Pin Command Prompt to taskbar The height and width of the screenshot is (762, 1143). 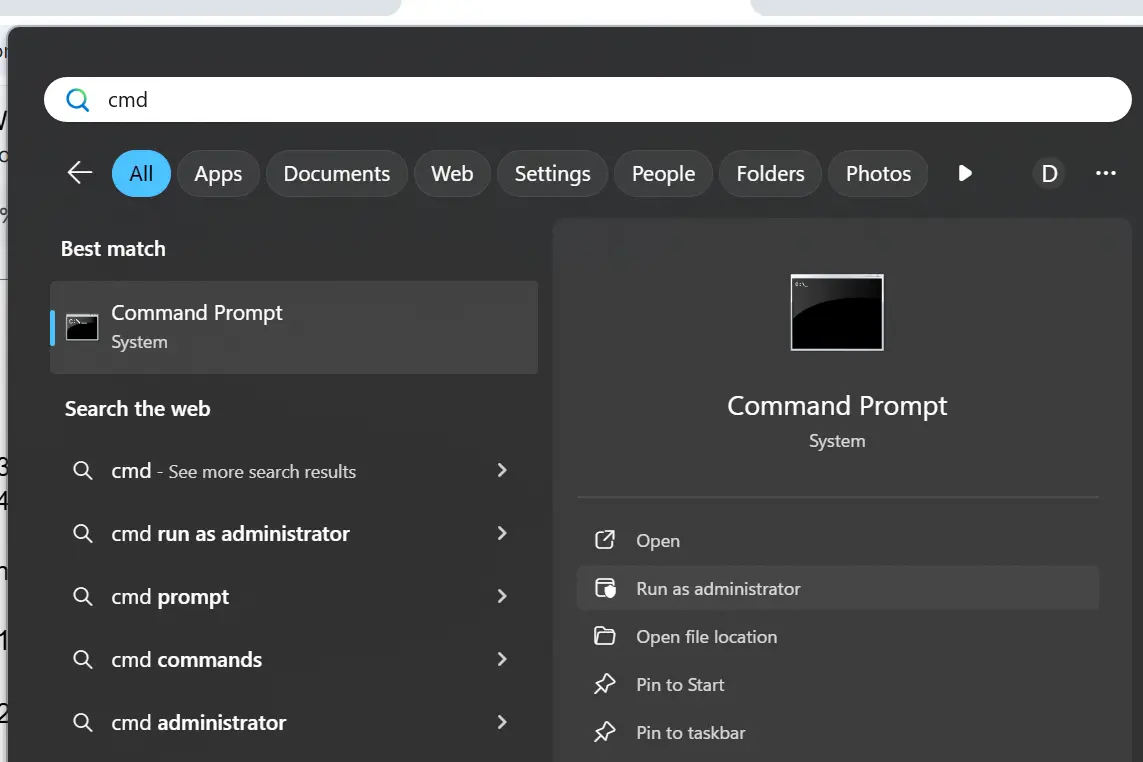[690, 733]
